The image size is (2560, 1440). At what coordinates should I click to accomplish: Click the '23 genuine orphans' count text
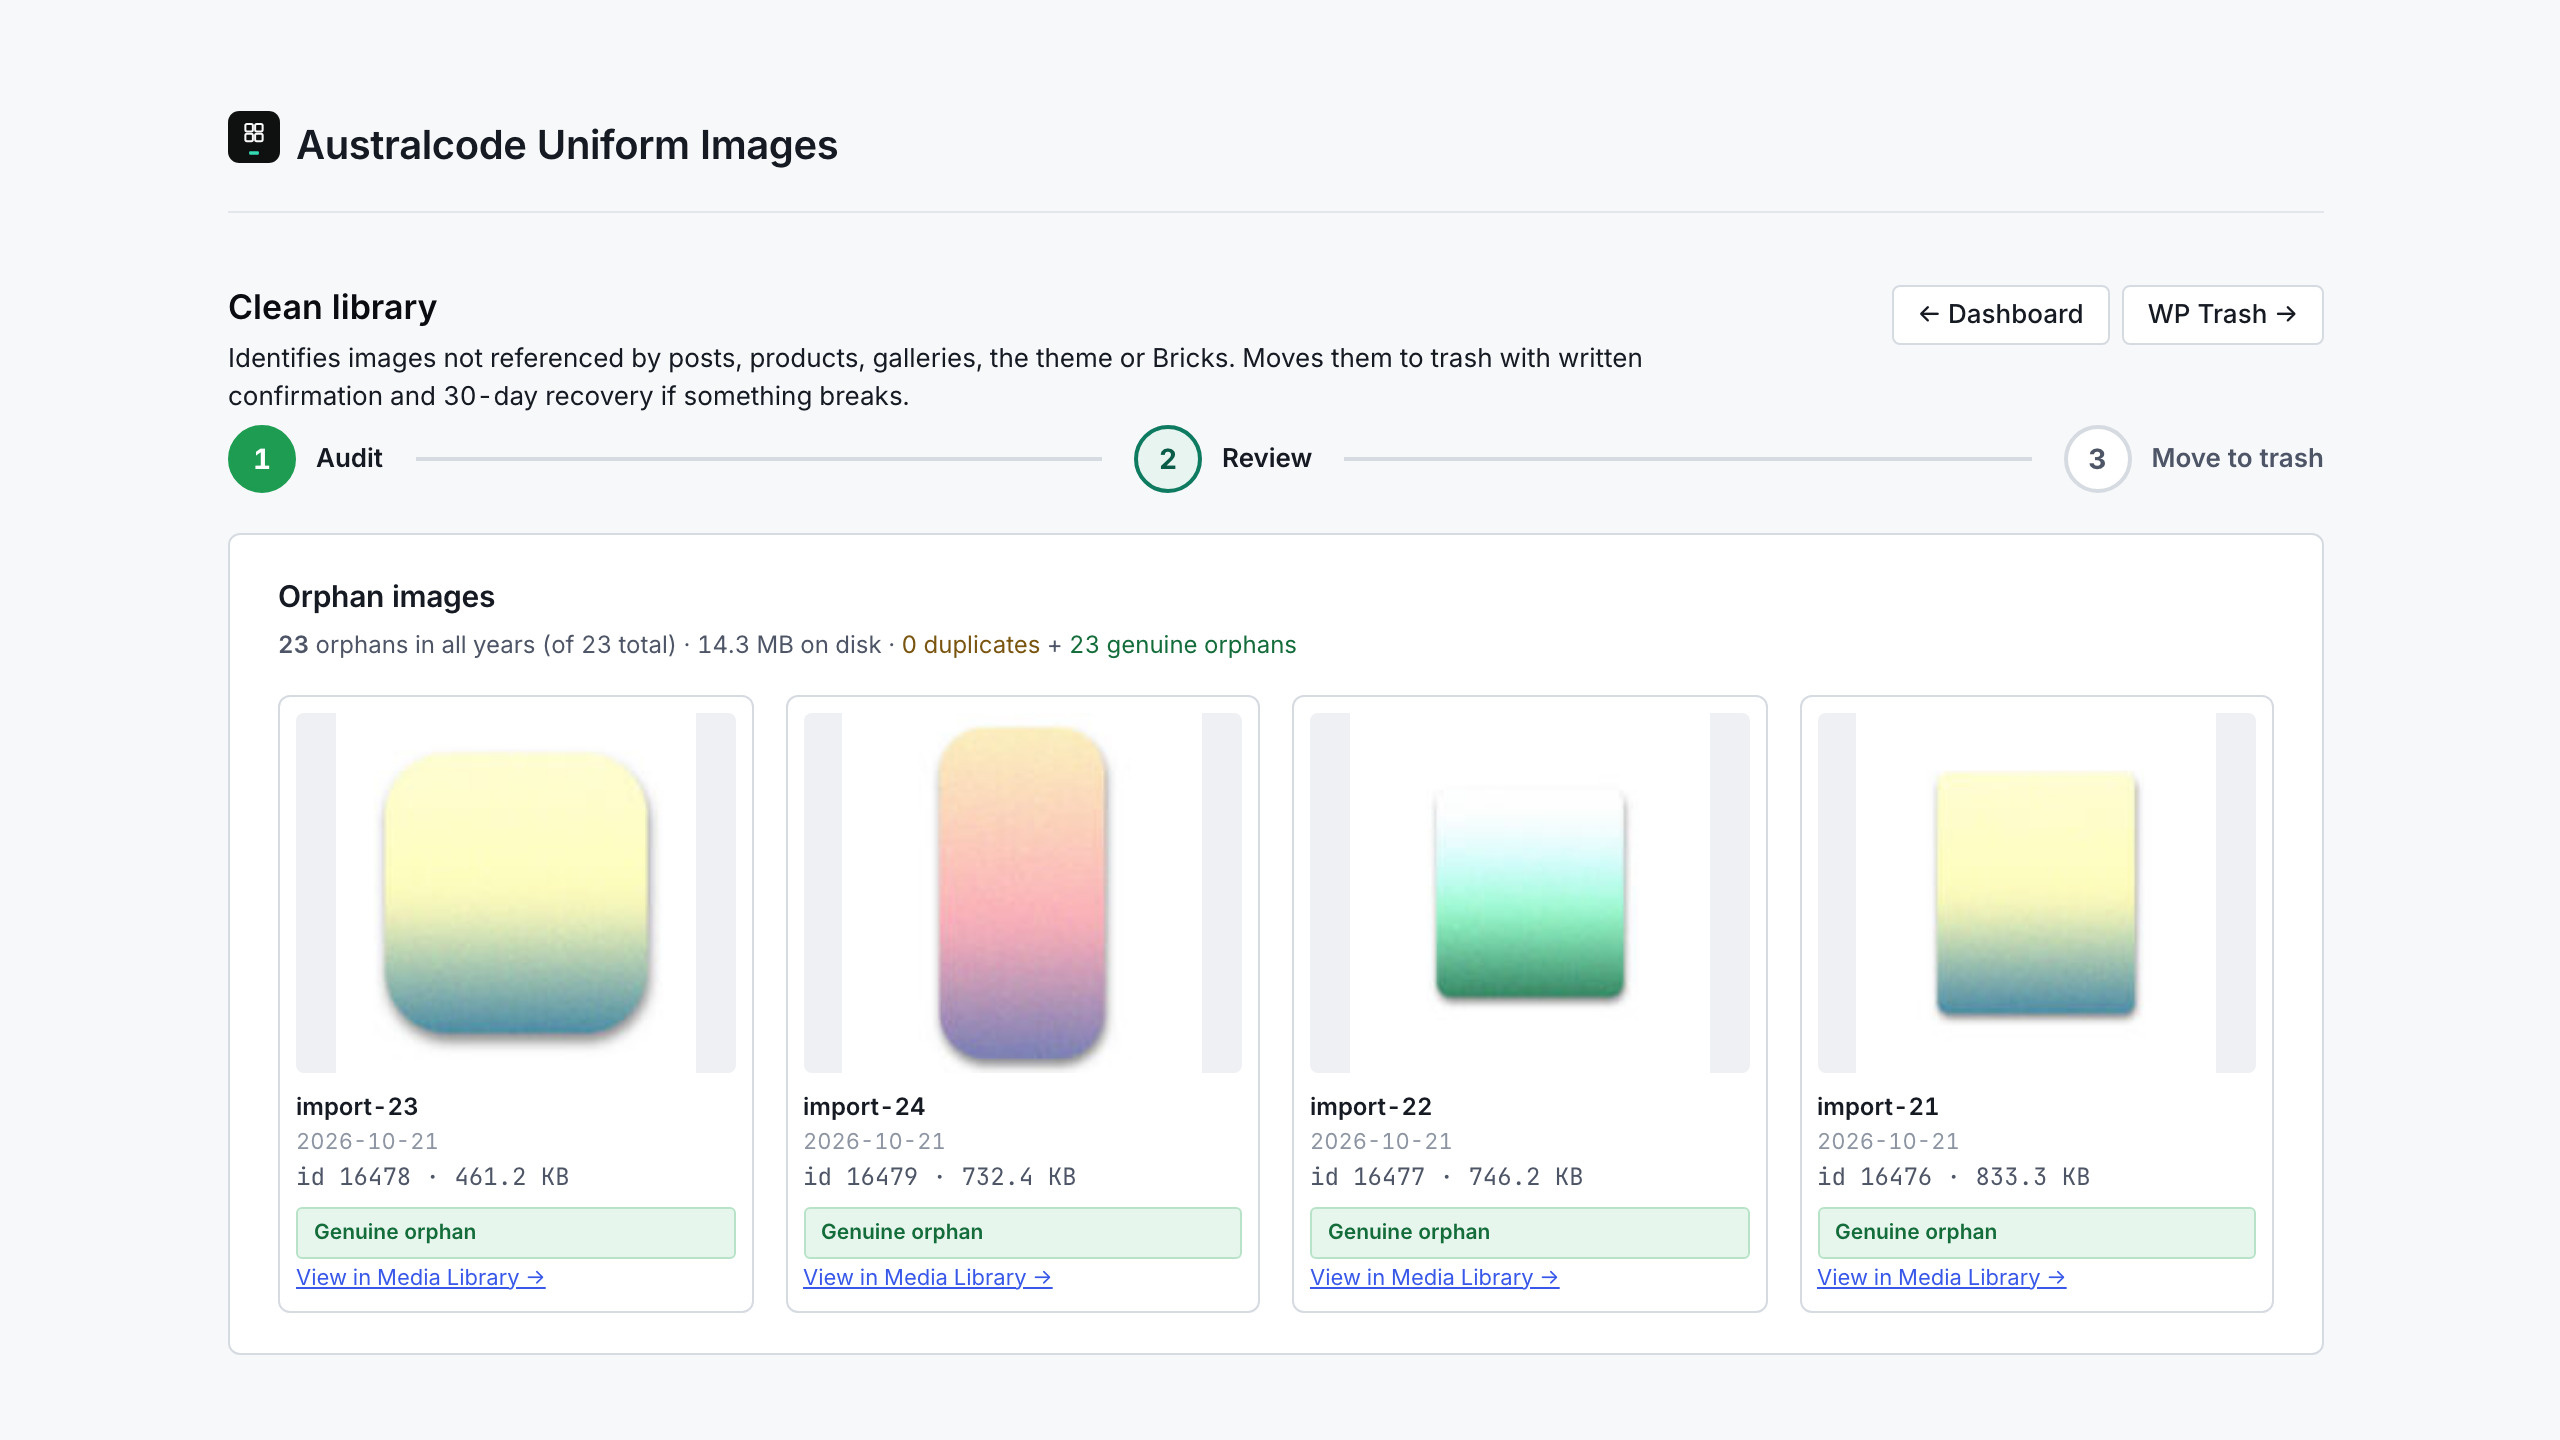coord(1183,645)
